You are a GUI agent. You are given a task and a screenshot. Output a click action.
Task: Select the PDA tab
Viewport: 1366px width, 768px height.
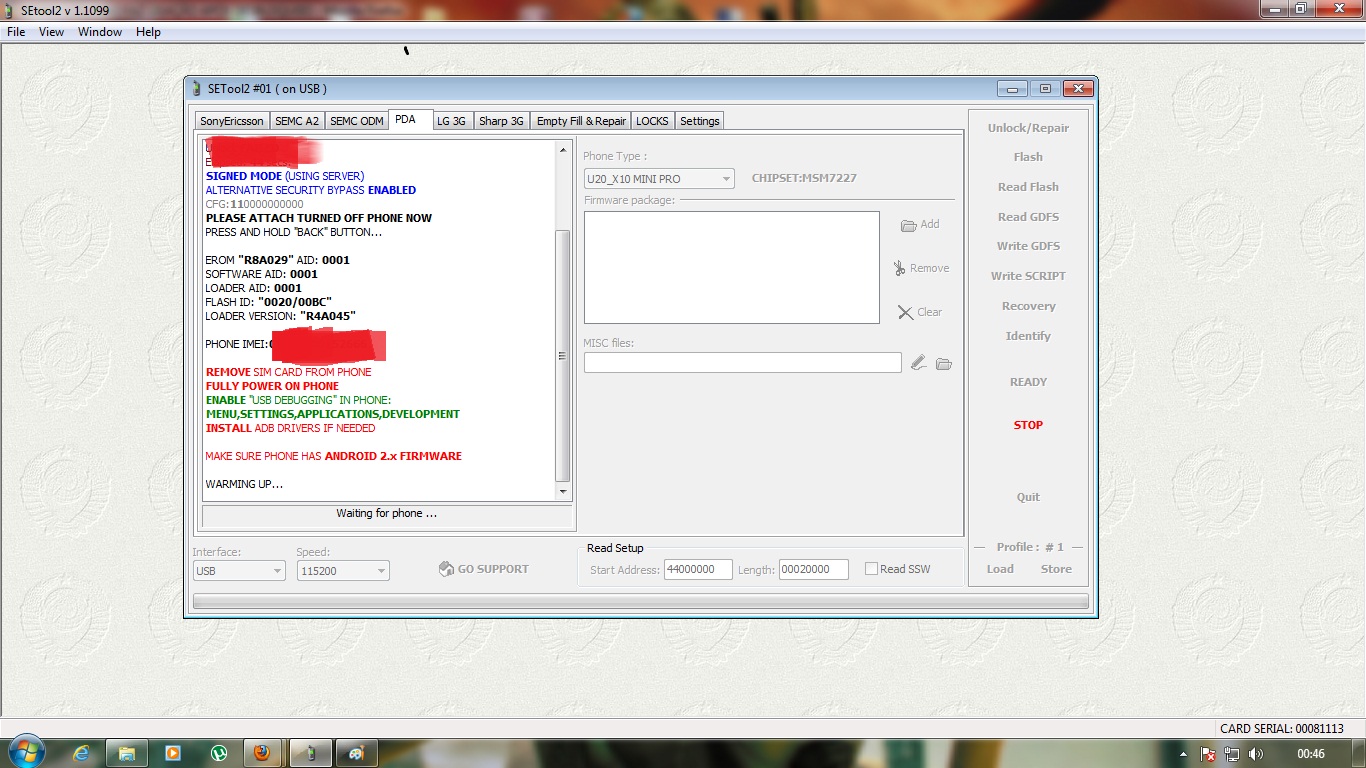[410, 119]
